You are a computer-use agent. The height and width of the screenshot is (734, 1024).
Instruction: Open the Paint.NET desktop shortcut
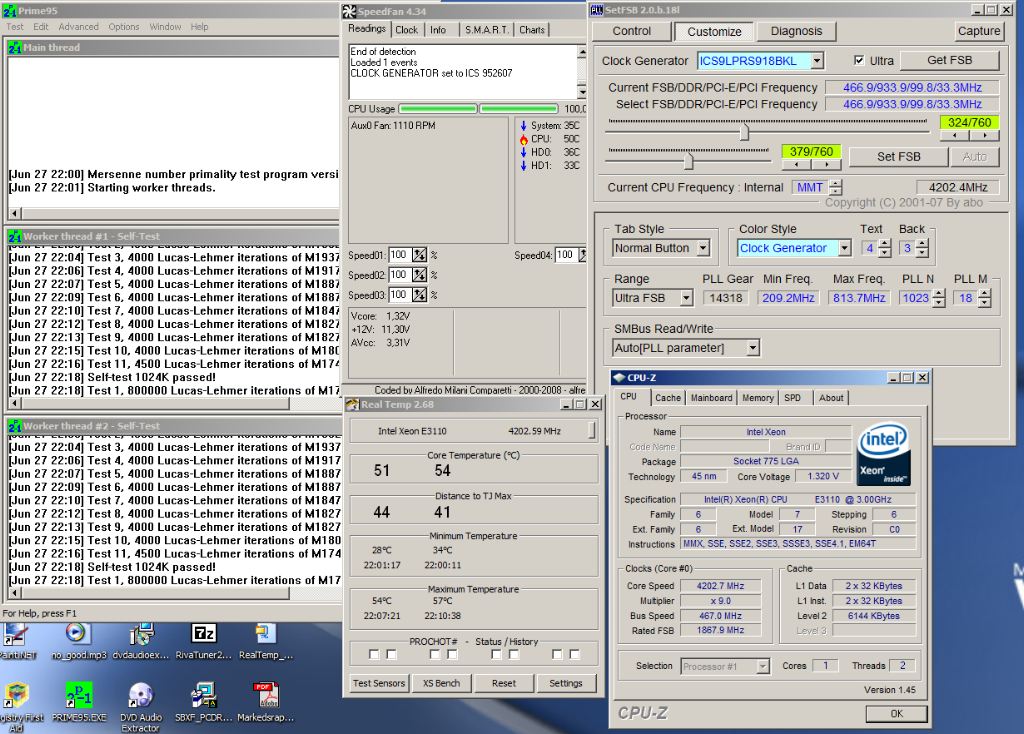[x=14, y=633]
